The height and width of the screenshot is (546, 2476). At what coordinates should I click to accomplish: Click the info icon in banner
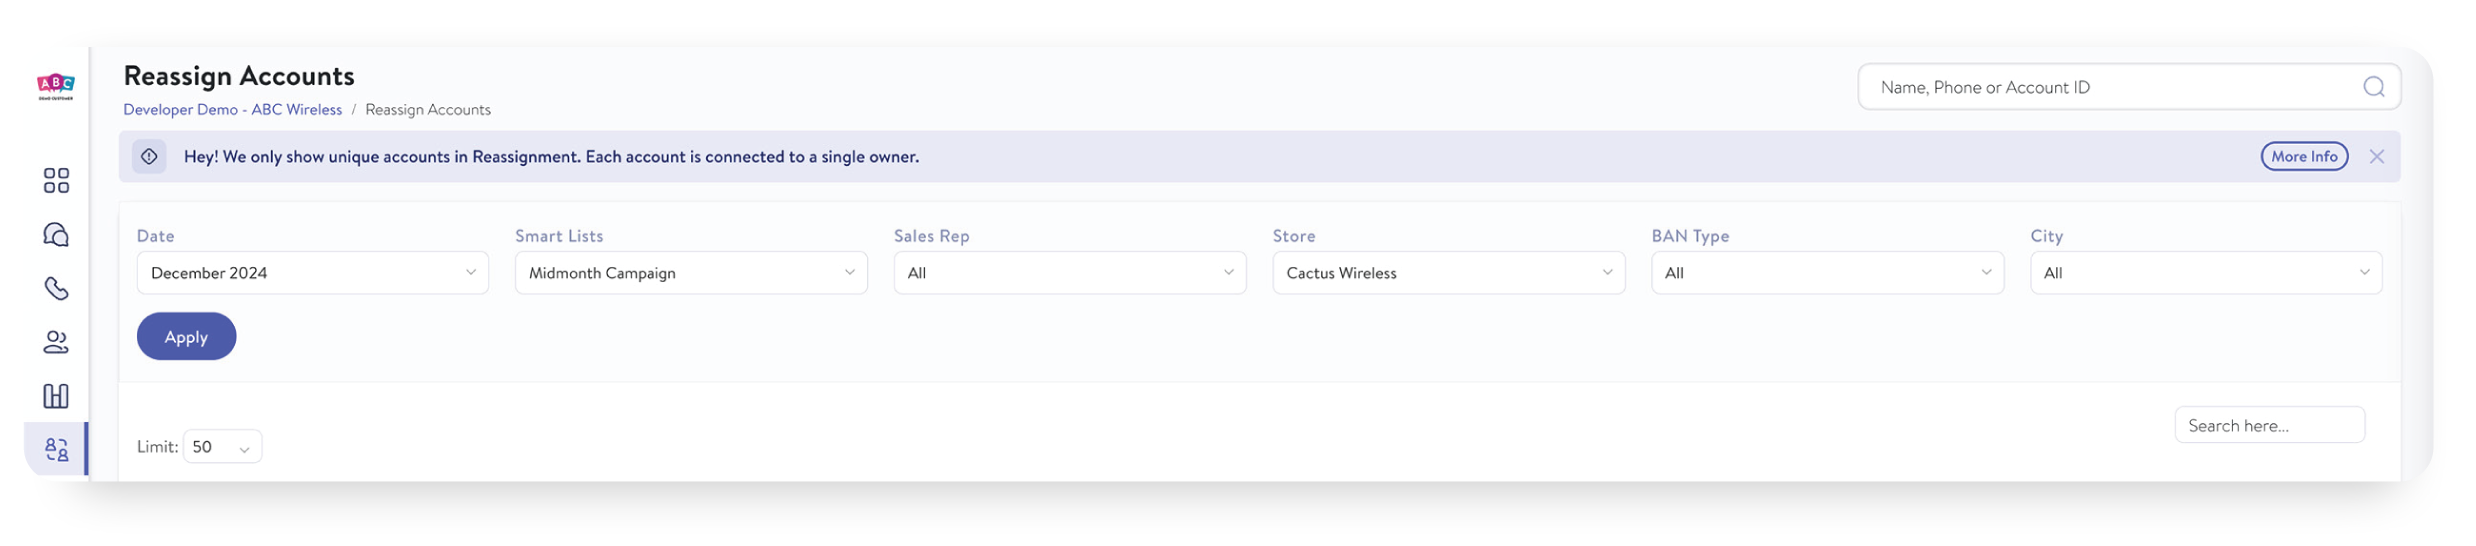pyautogui.click(x=149, y=157)
